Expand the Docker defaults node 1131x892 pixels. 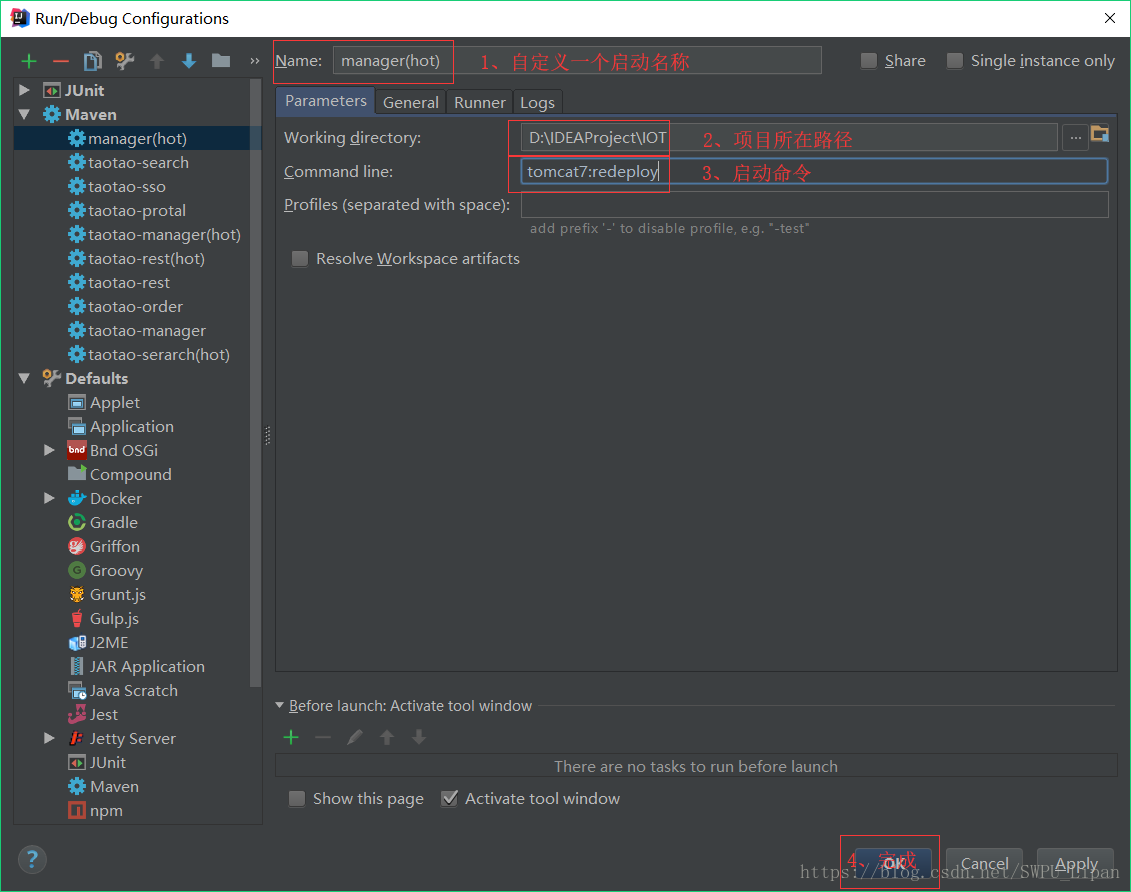[x=49, y=498]
